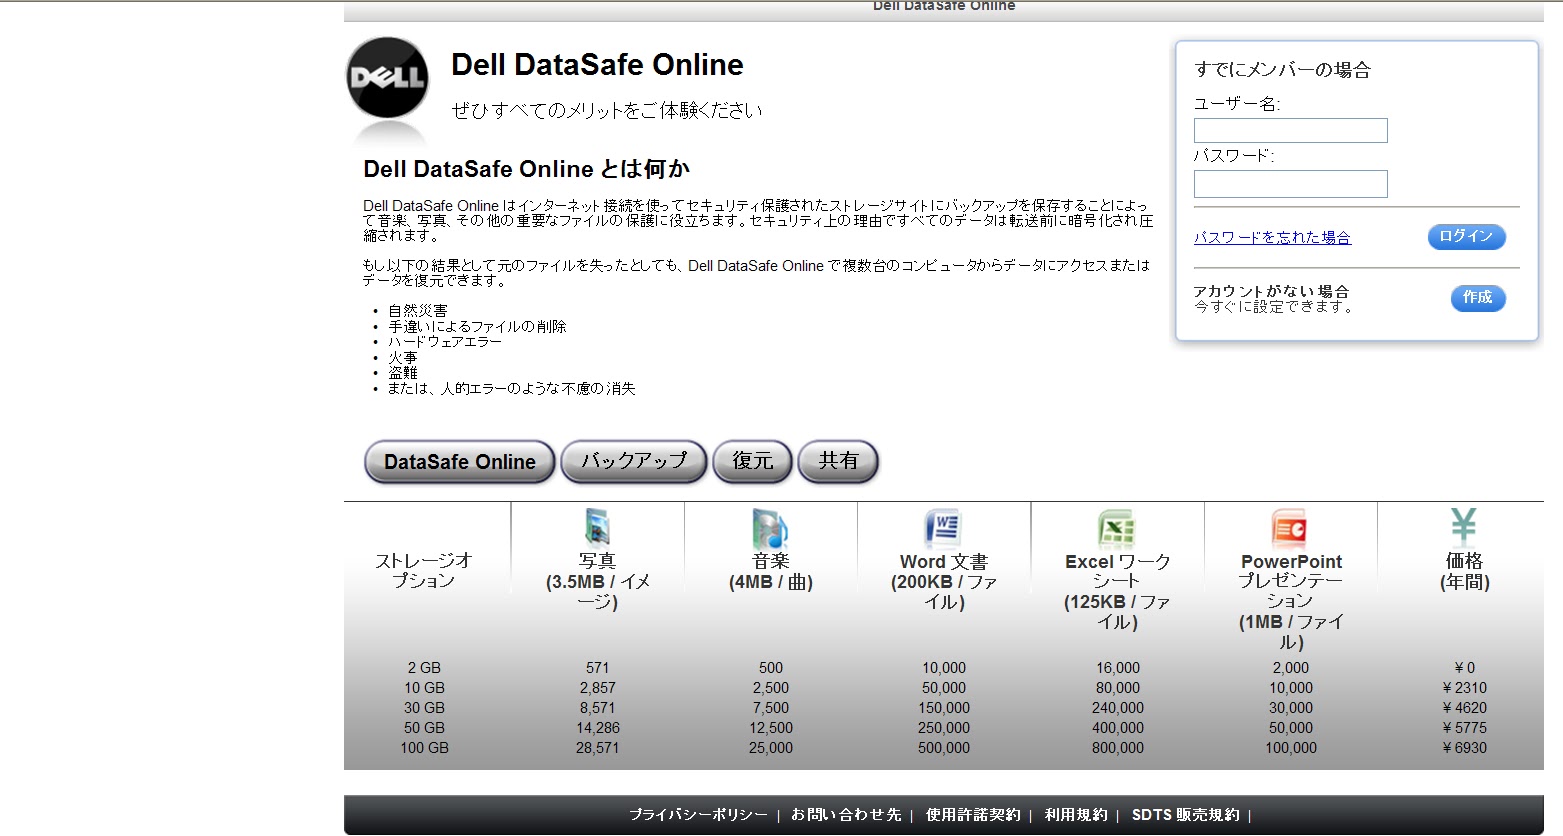Click the 14,286 photo count cell
The width and height of the screenshot is (1563, 836).
click(597, 728)
